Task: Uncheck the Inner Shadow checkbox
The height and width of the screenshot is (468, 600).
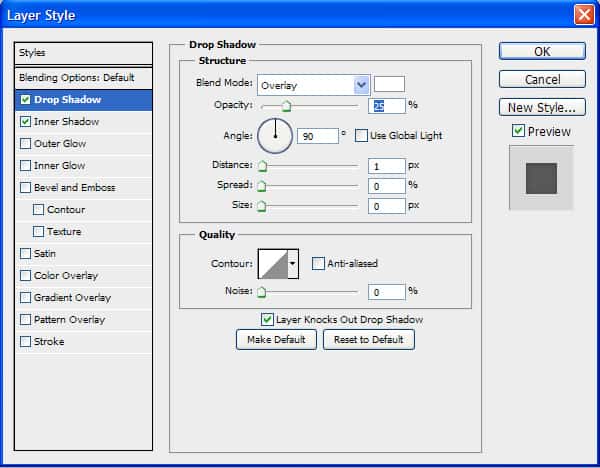Action: tap(26, 121)
